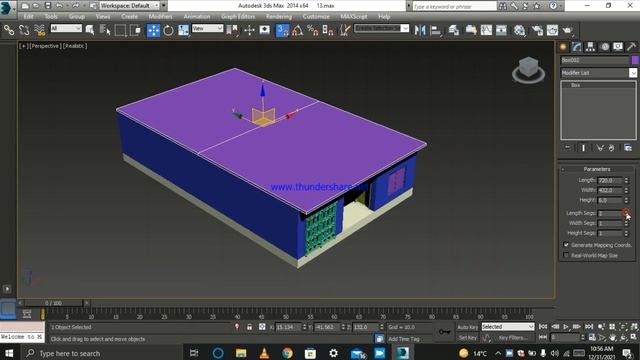Screen dimensions: 640x360
Task: Click the Mirror tool icon
Action: (x=420, y=30)
